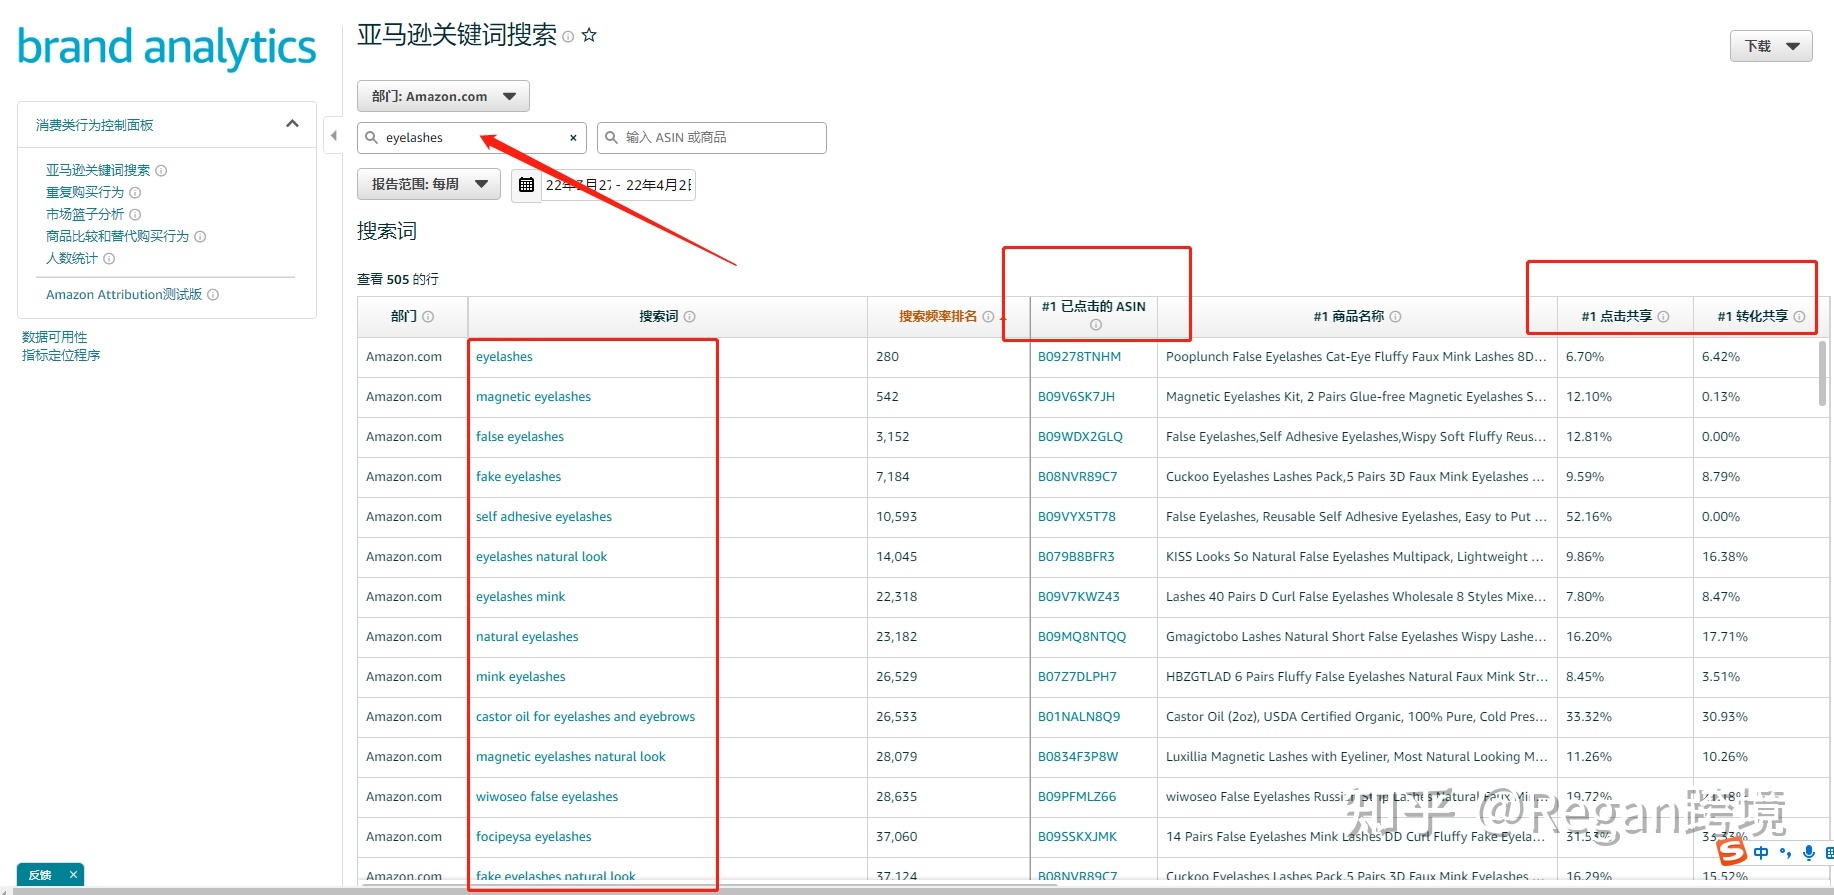
Task: Open the 下载 download dropdown
Action: click(1771, 46)
